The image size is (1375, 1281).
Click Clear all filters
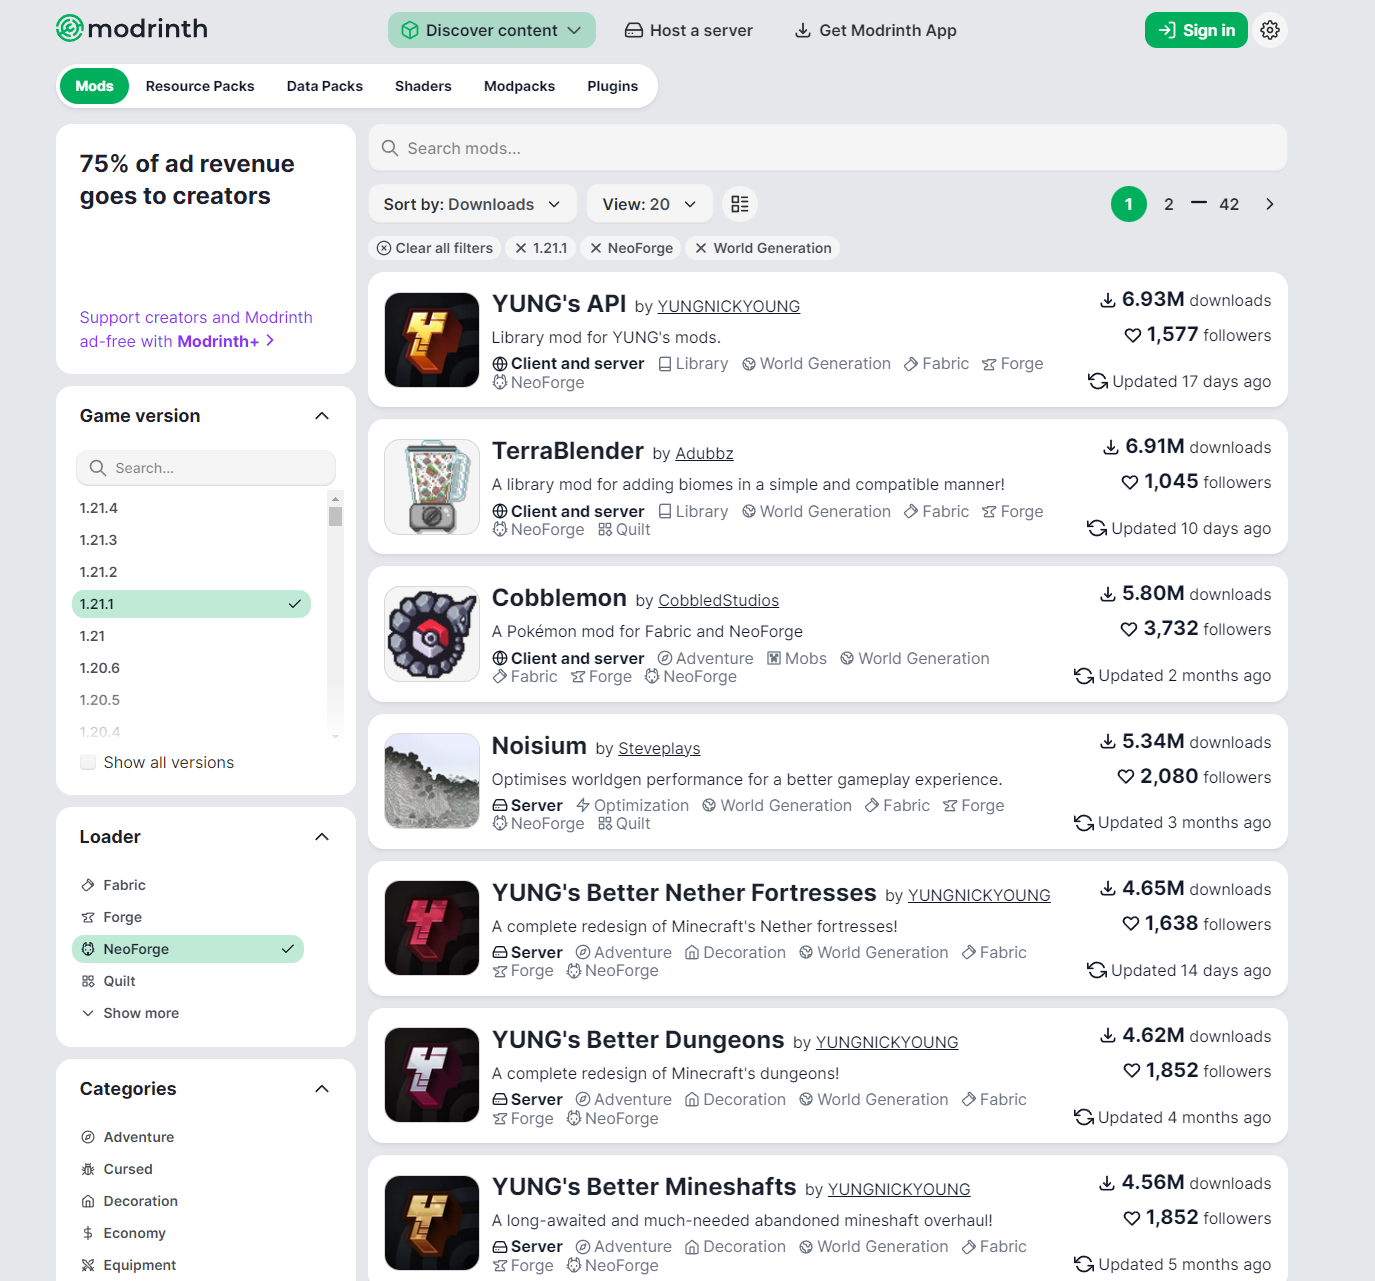click(435, 248)
